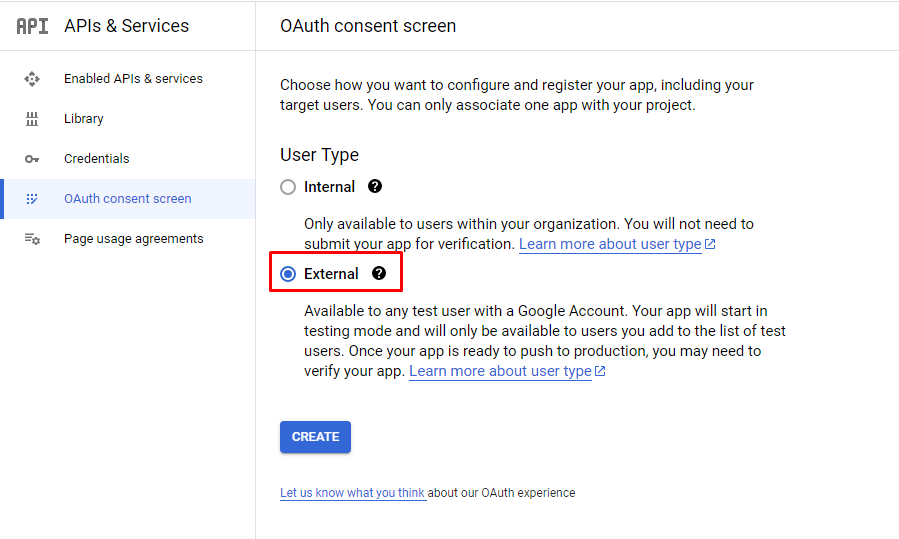
Task: Open Page usage agreements sidebar item
Action: click(128, 239)
